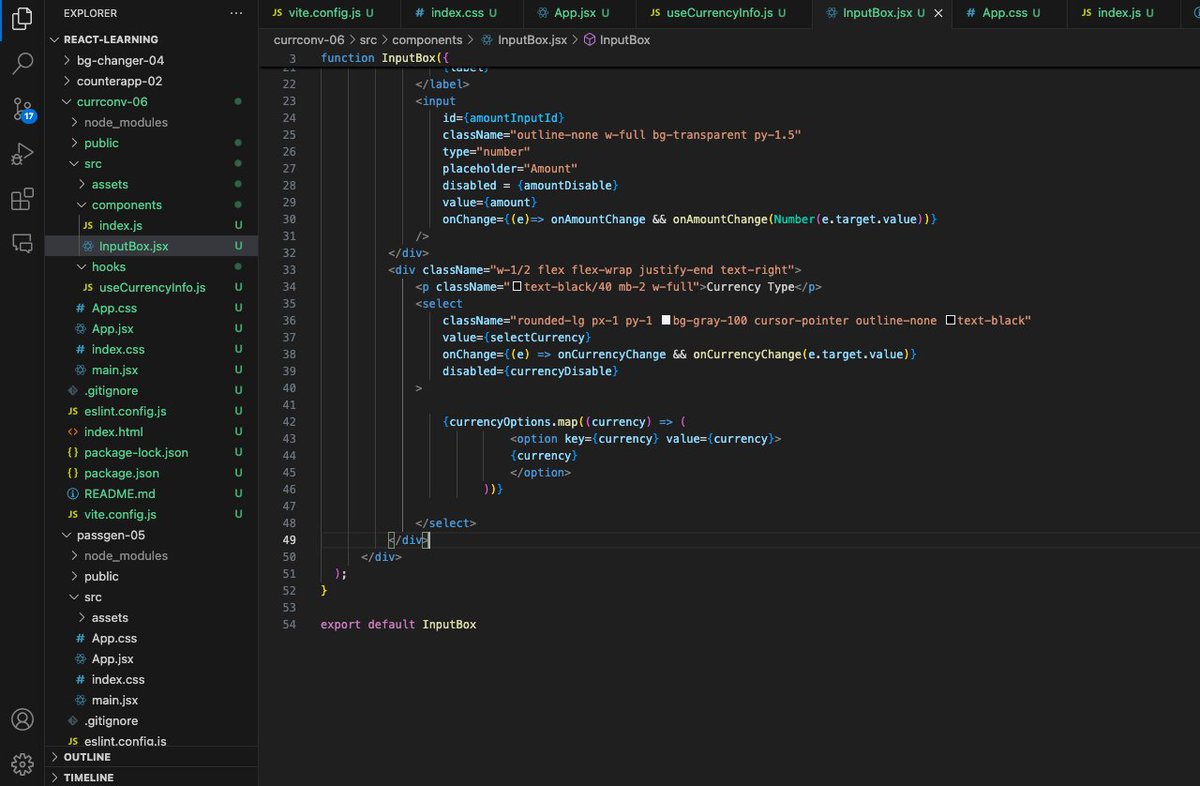Click line number 54 in the gutter
The image size is (1200, 786).
pos(289,624)
